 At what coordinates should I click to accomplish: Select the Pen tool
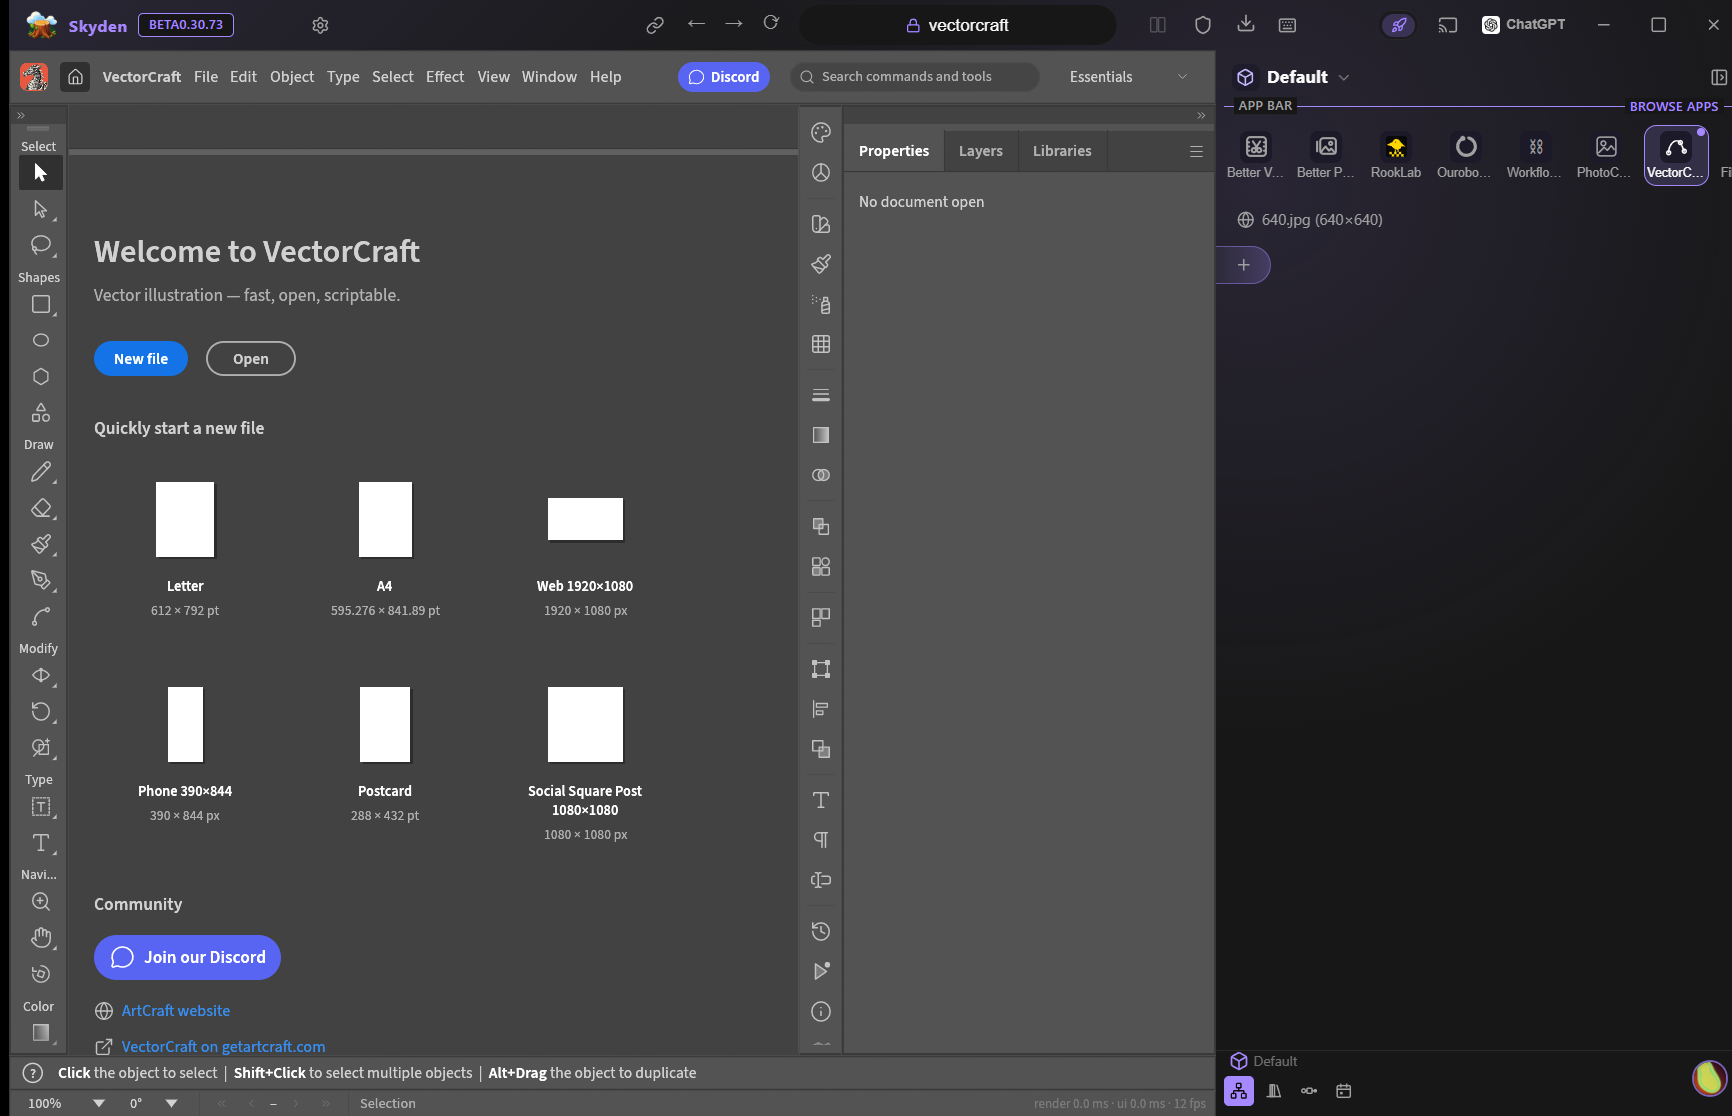pyautogui.click(x=40, y=580)
